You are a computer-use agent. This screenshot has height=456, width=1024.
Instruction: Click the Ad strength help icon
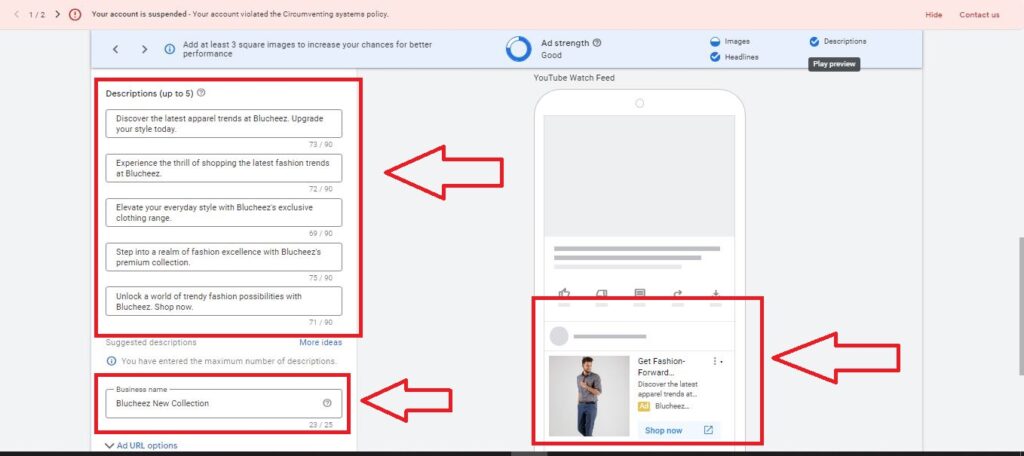(x=597, y=43)
